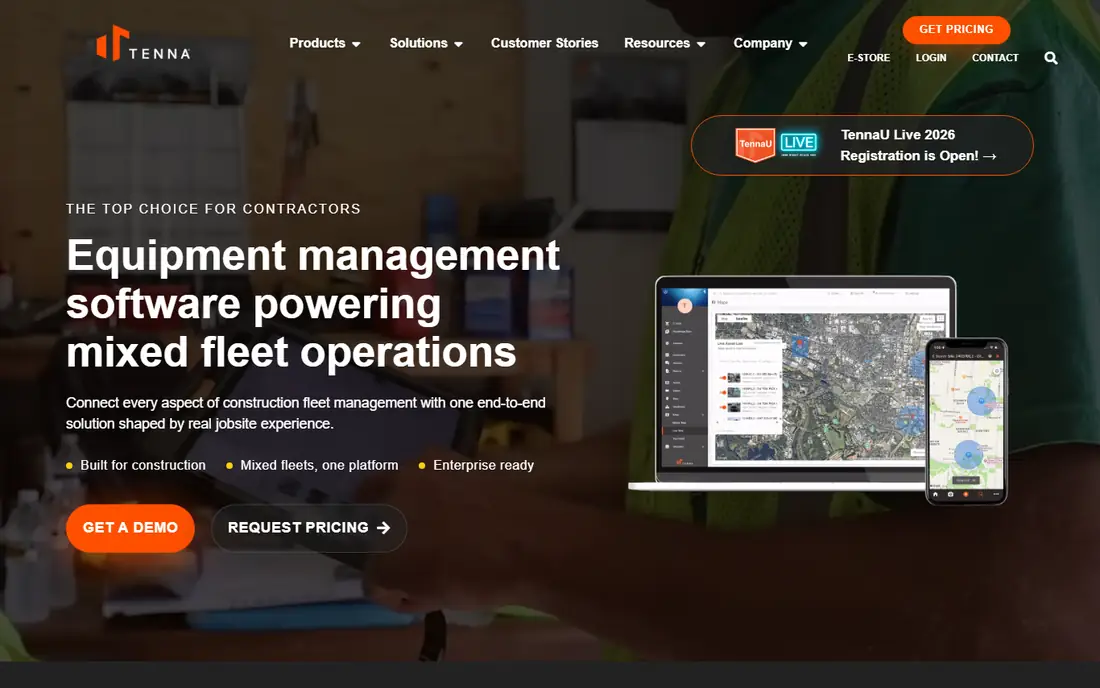Click the TennaU shield badge icon
Viewport: 1100px width, 688px height.
click(755, 144)
